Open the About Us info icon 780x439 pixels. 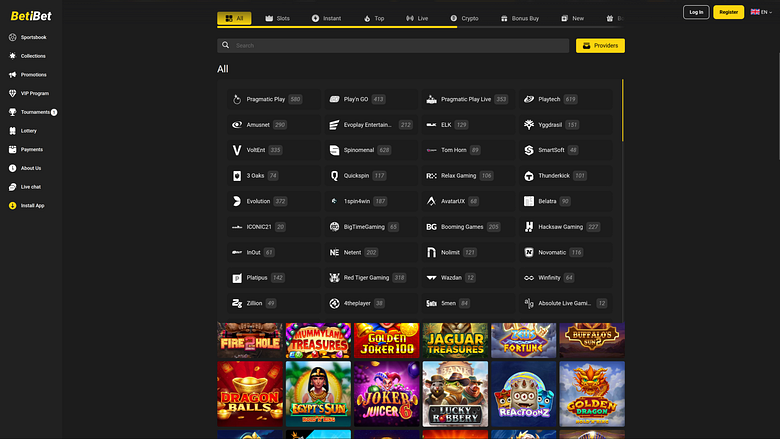pos(12,168)
